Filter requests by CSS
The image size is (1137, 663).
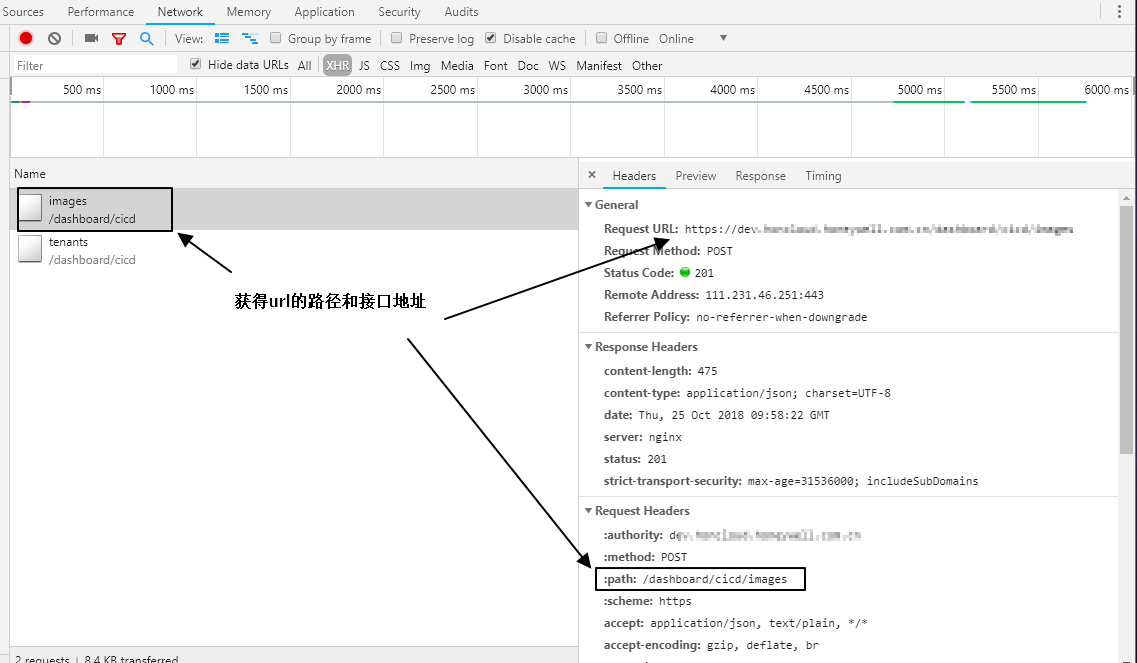389,65
